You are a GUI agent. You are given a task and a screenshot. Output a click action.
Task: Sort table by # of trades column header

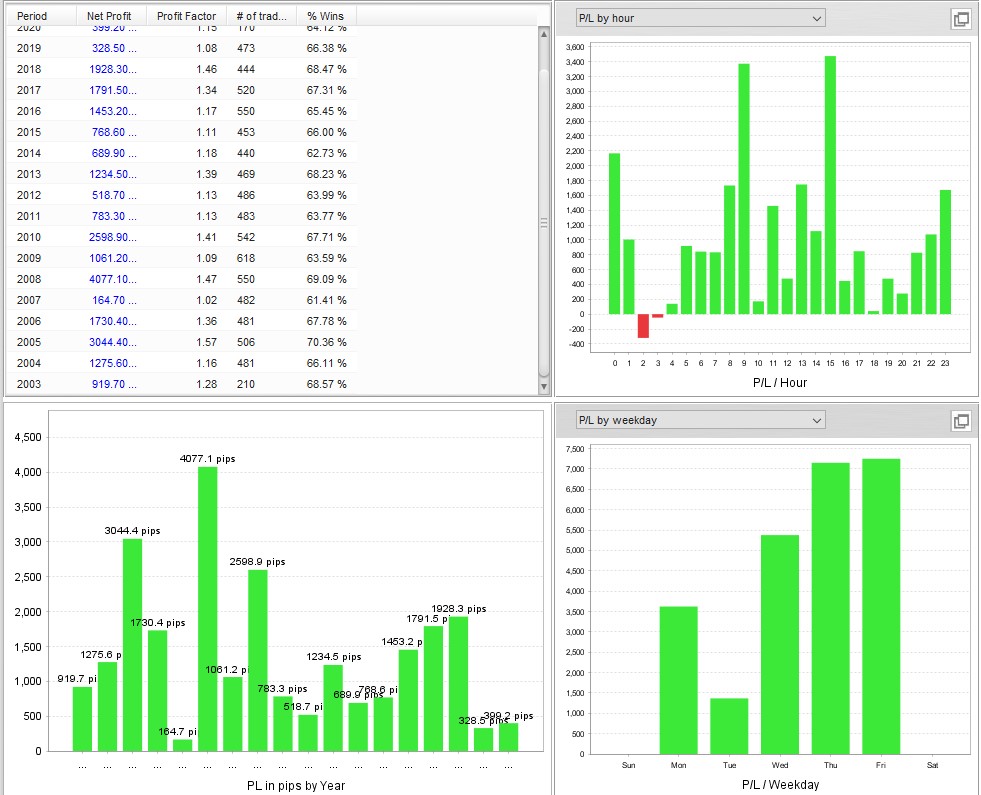point(262,16)
